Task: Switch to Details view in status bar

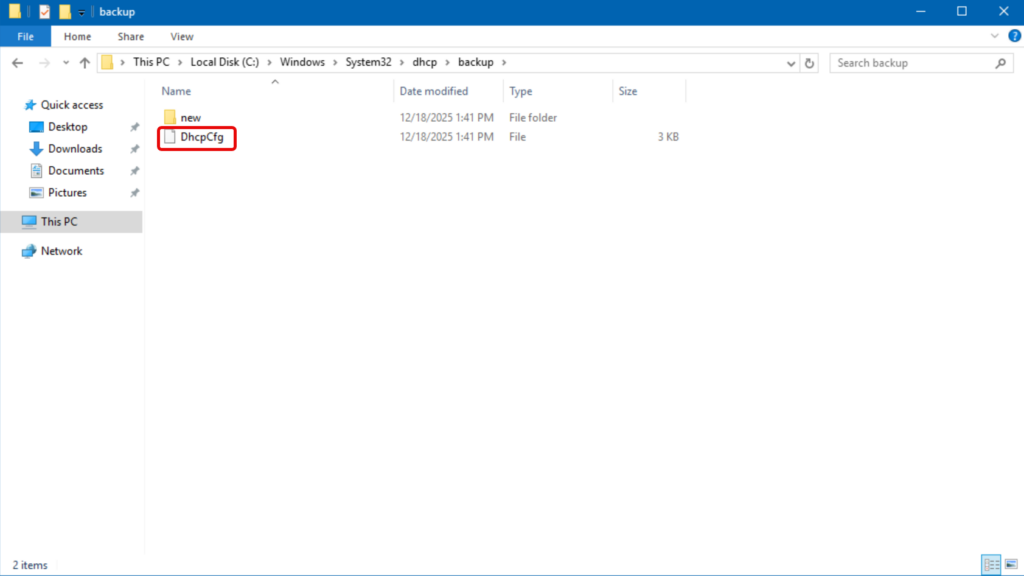Action: coord(991,564)
